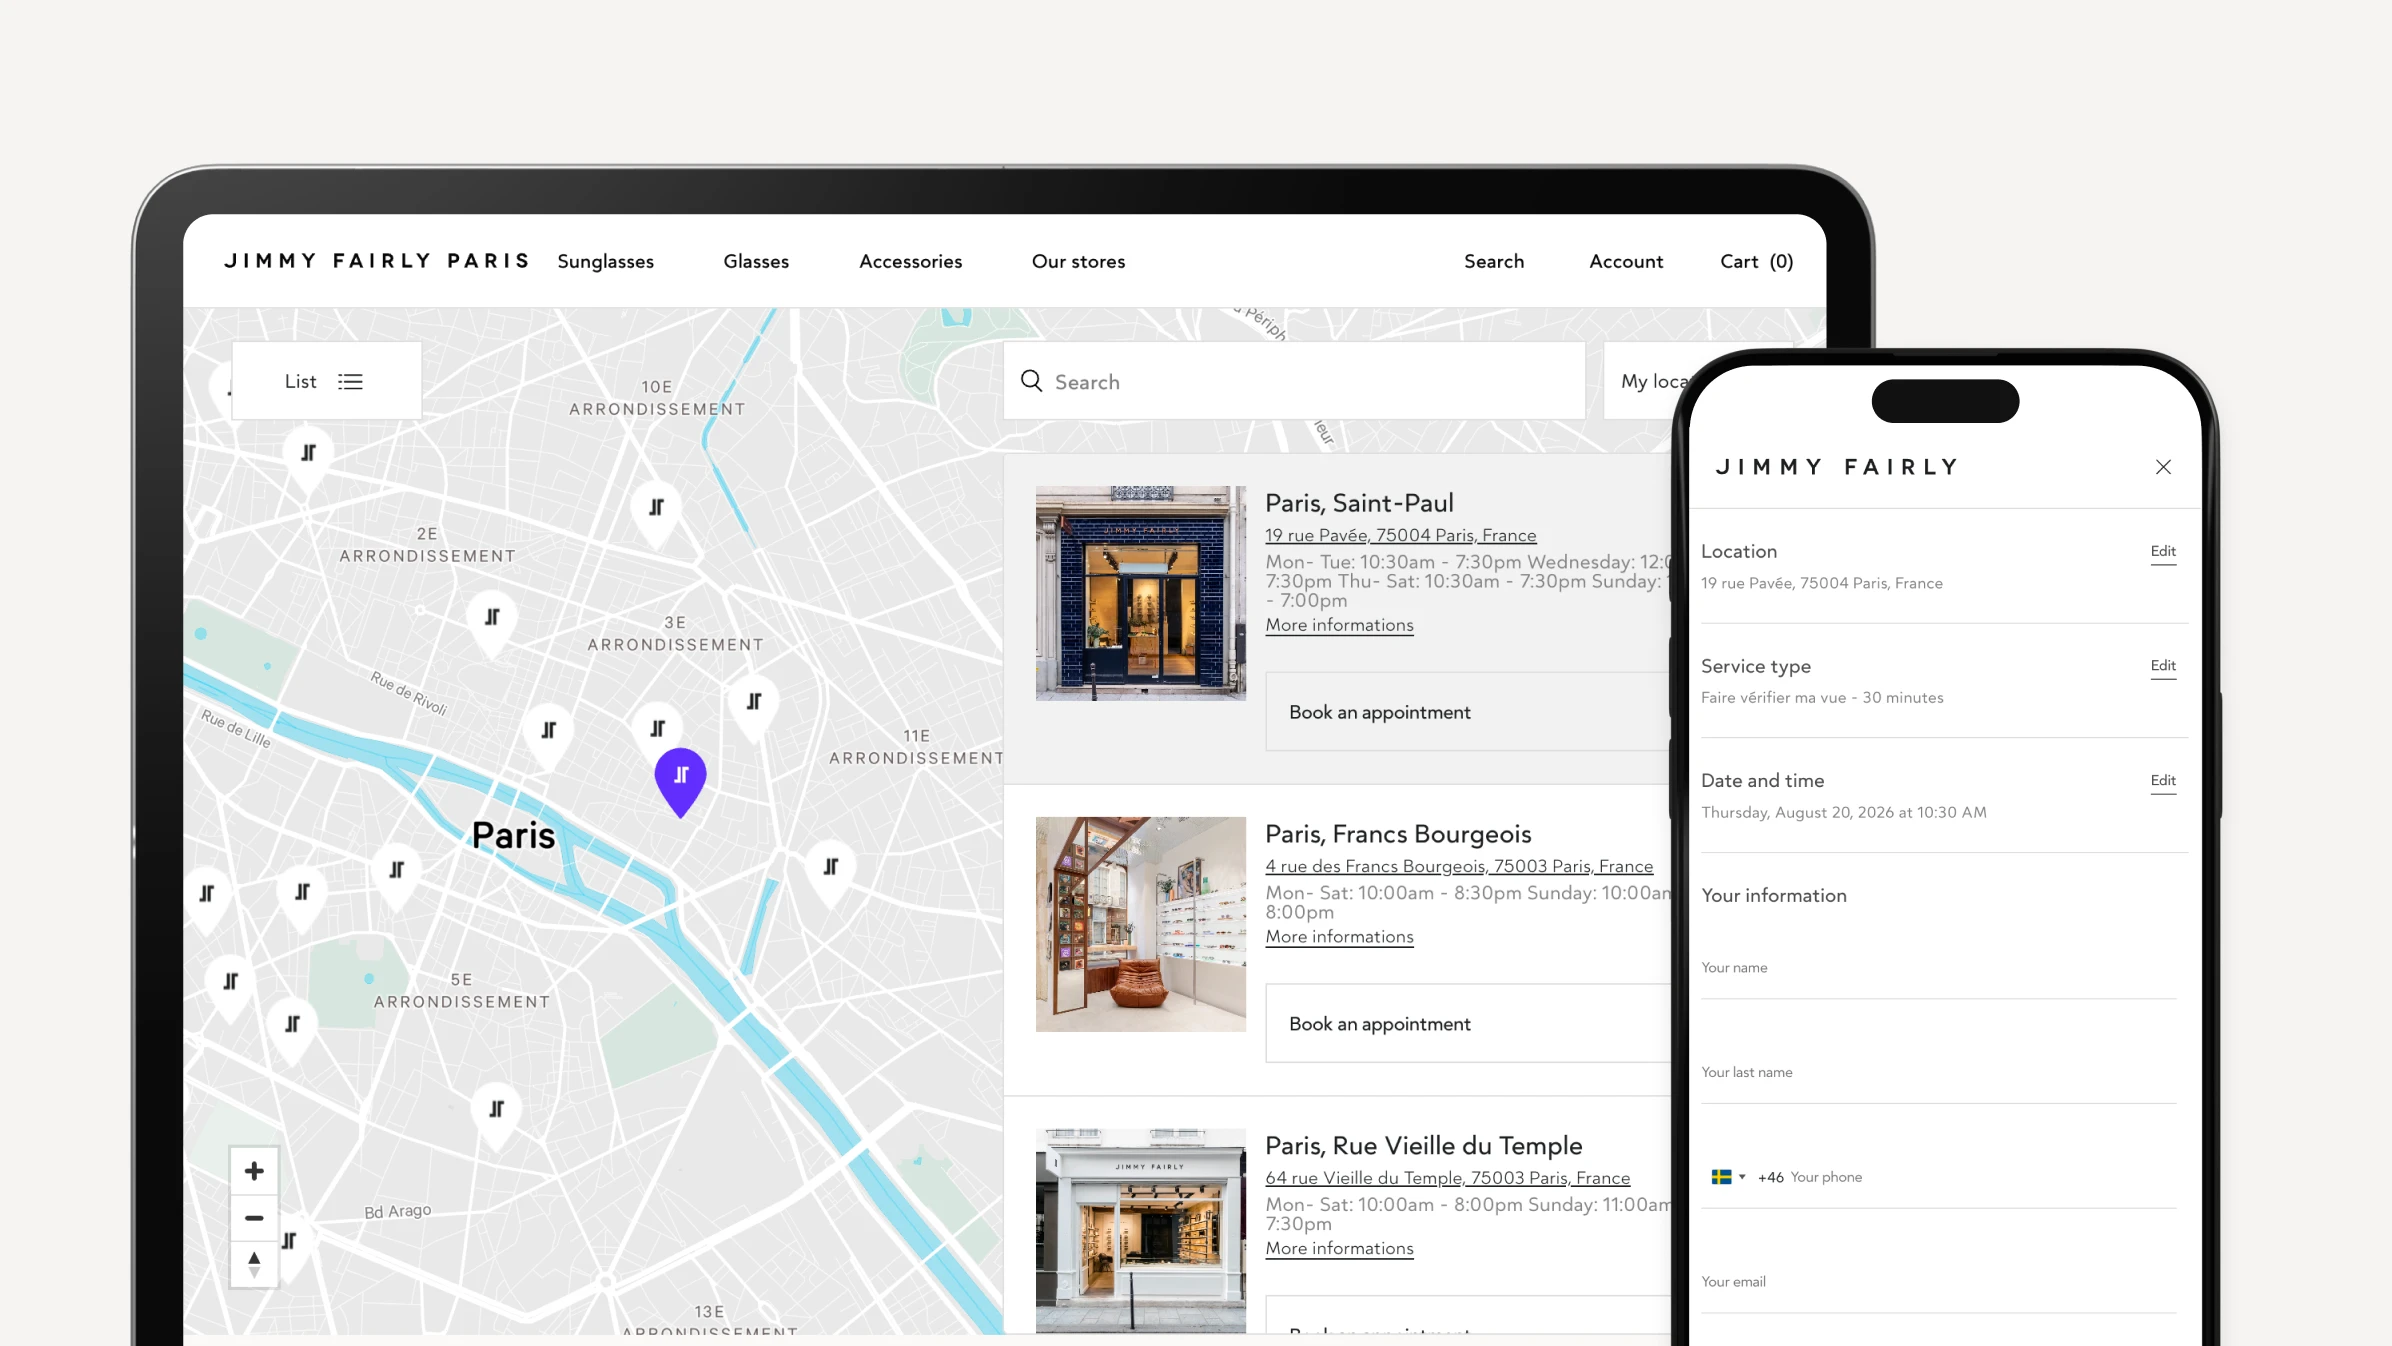Open address link 19 rue Pavée, 75004 Paris

pyautogui.click(x=1401, y=536)
